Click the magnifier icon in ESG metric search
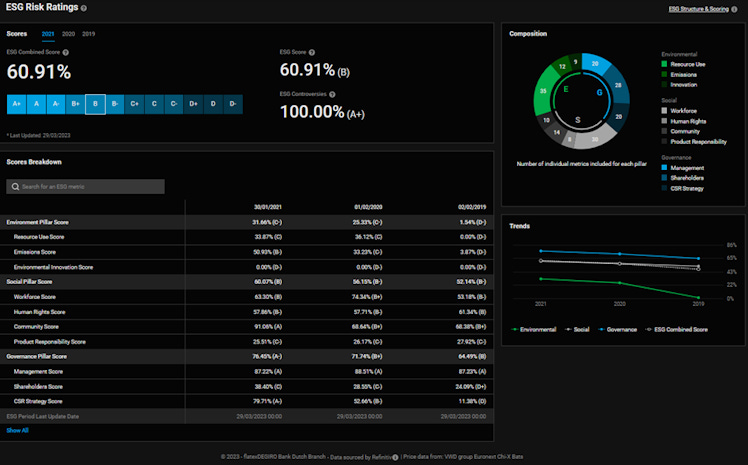 point(15,186)
